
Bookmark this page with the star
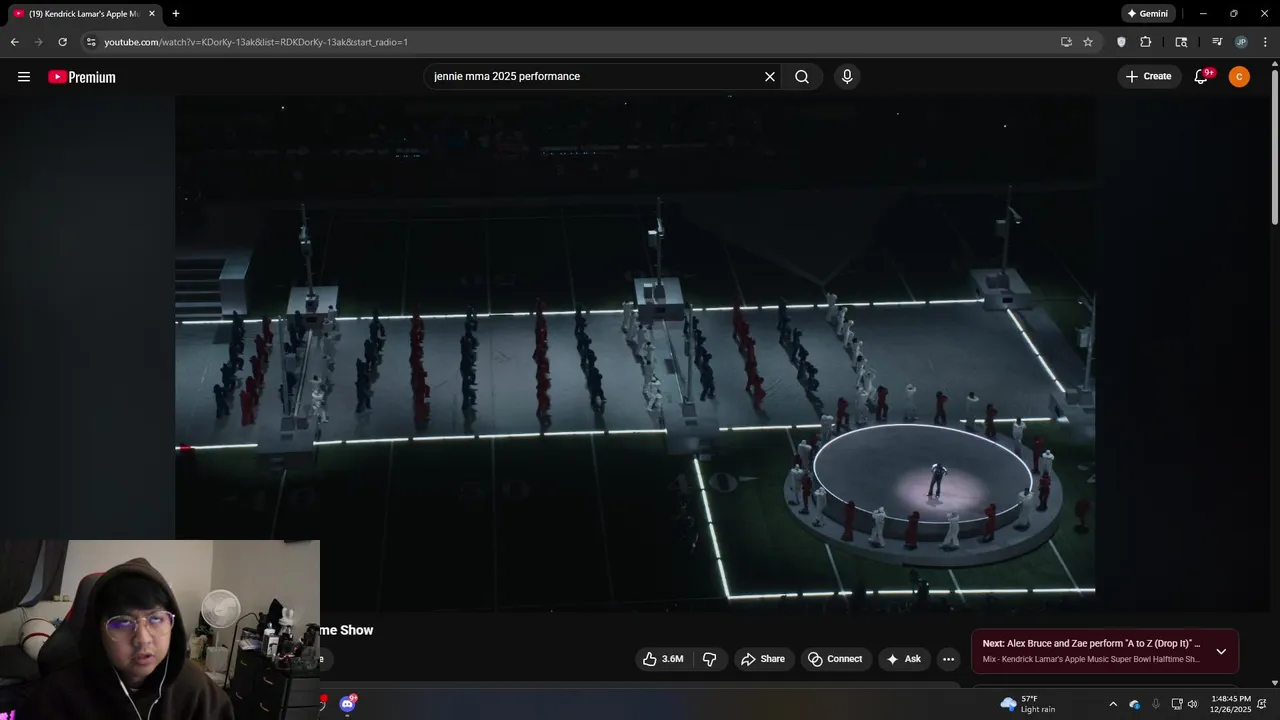pyautogui.click(x=1088, y=42)
